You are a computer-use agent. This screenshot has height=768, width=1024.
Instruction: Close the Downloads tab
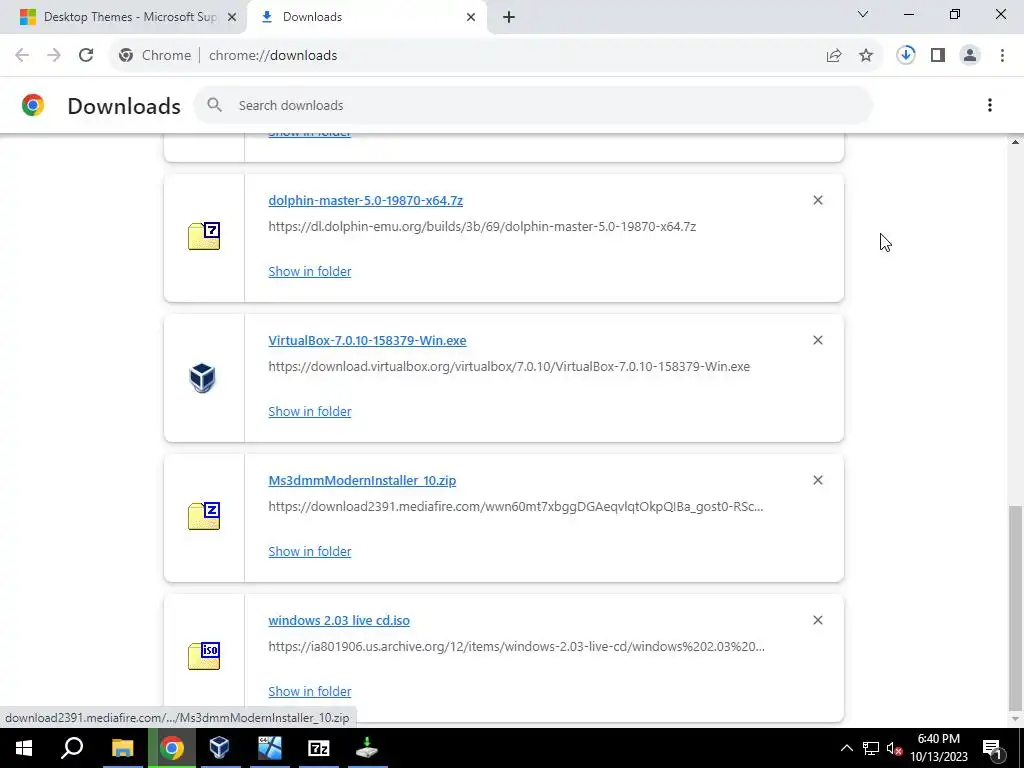(471, 17)
